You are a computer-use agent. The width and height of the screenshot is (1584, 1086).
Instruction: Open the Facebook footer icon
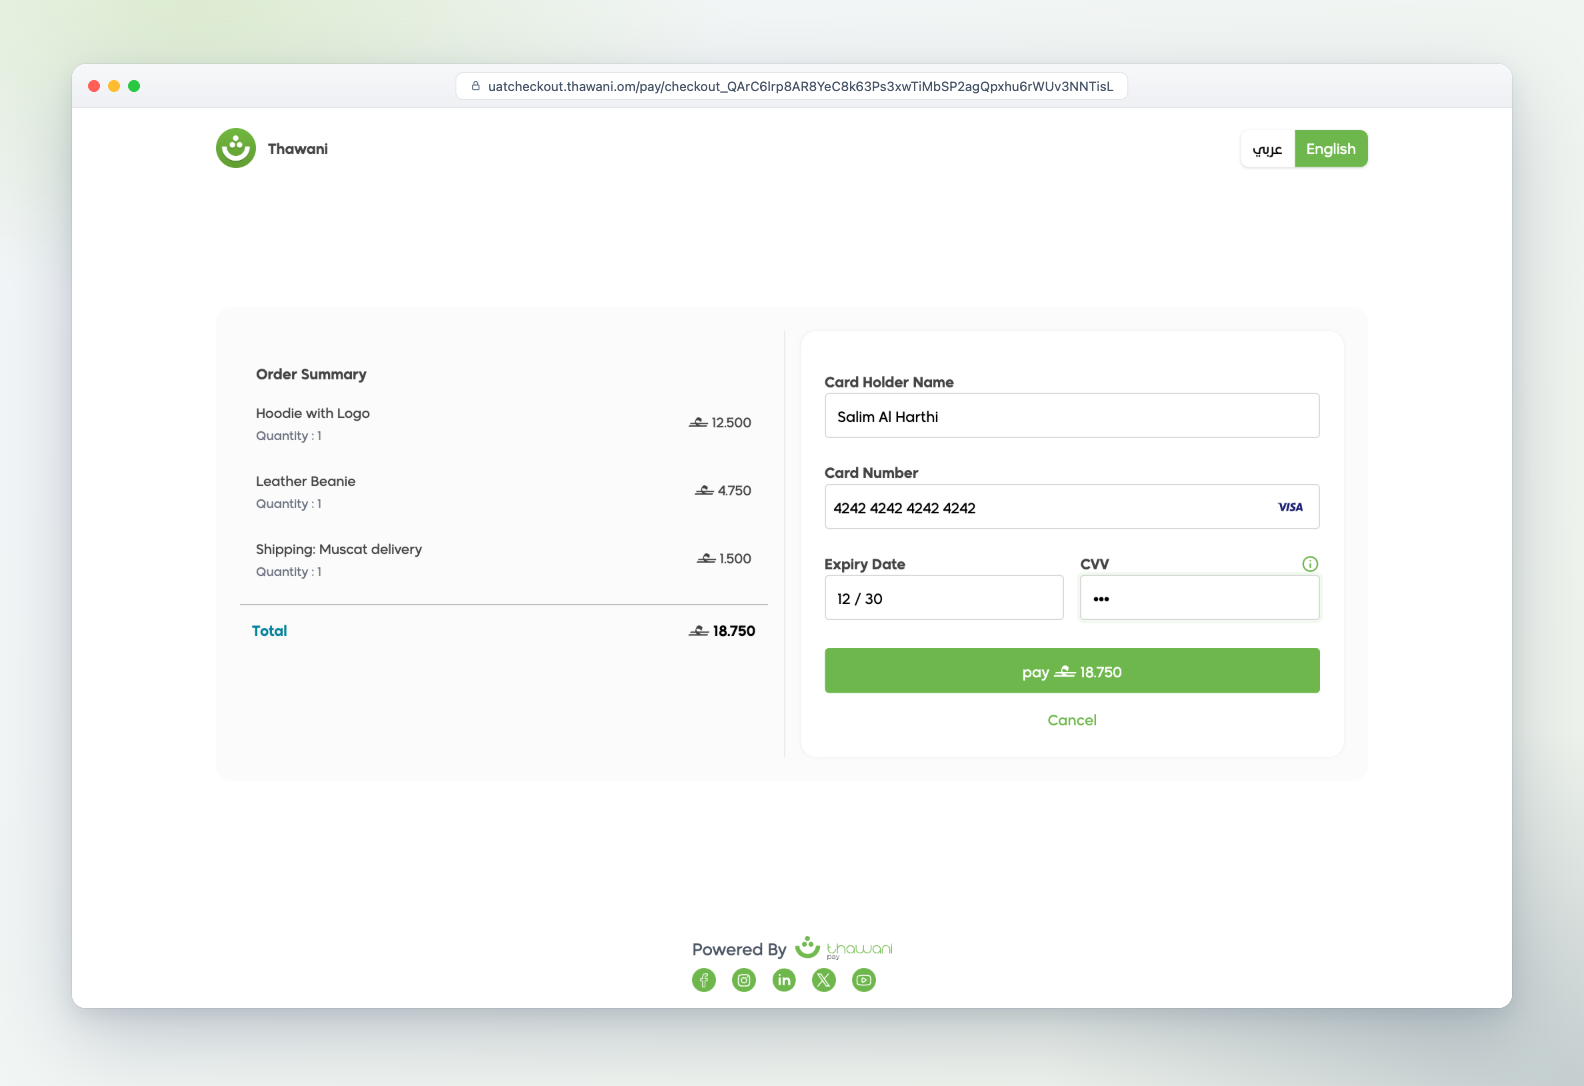pyautogui.click(x=704, y=980)
